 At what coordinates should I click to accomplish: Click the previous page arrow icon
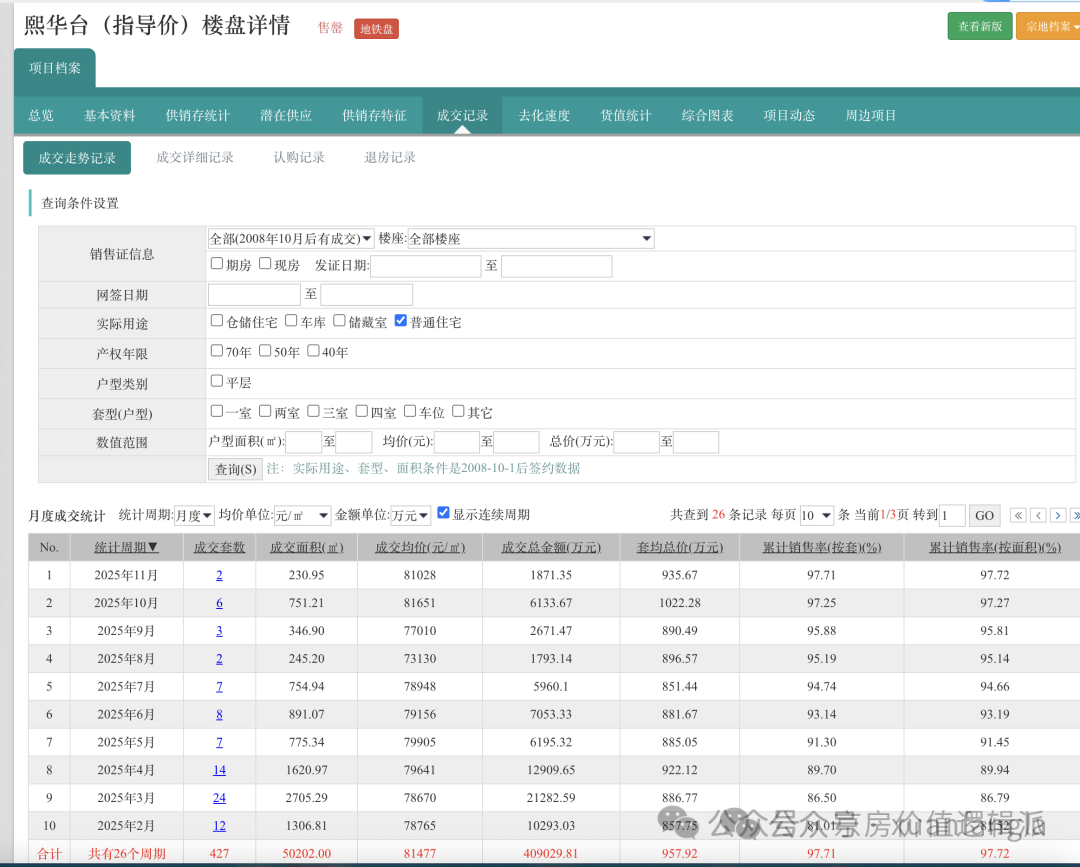point(1038,515)
